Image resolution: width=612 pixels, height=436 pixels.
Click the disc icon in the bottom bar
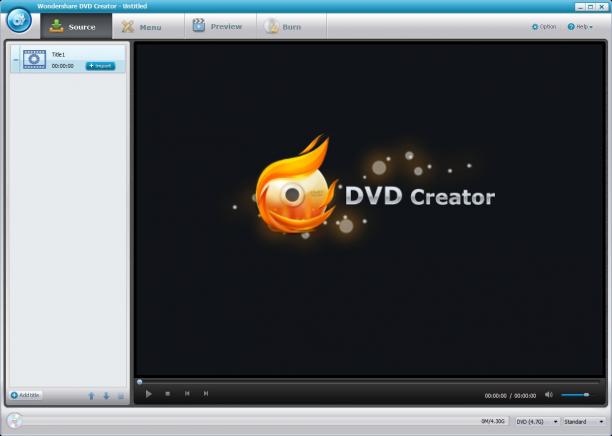click(x=14, y=421)
